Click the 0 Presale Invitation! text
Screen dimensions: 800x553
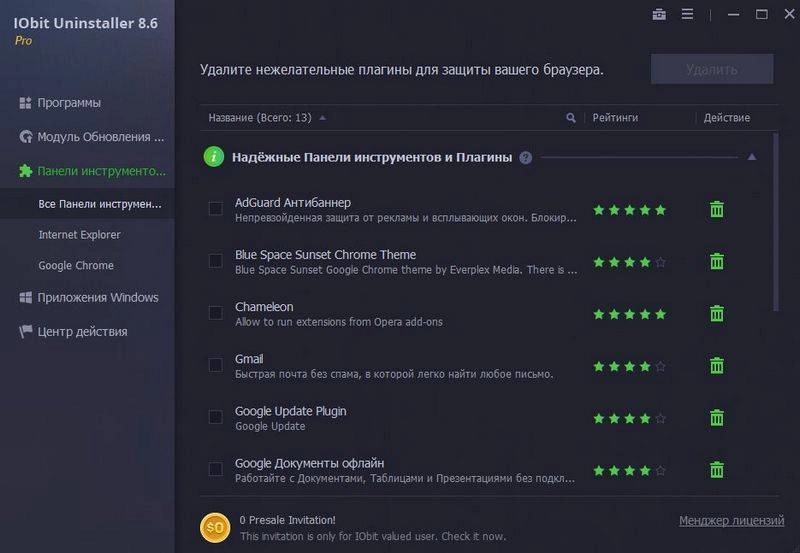click(287, 520)
